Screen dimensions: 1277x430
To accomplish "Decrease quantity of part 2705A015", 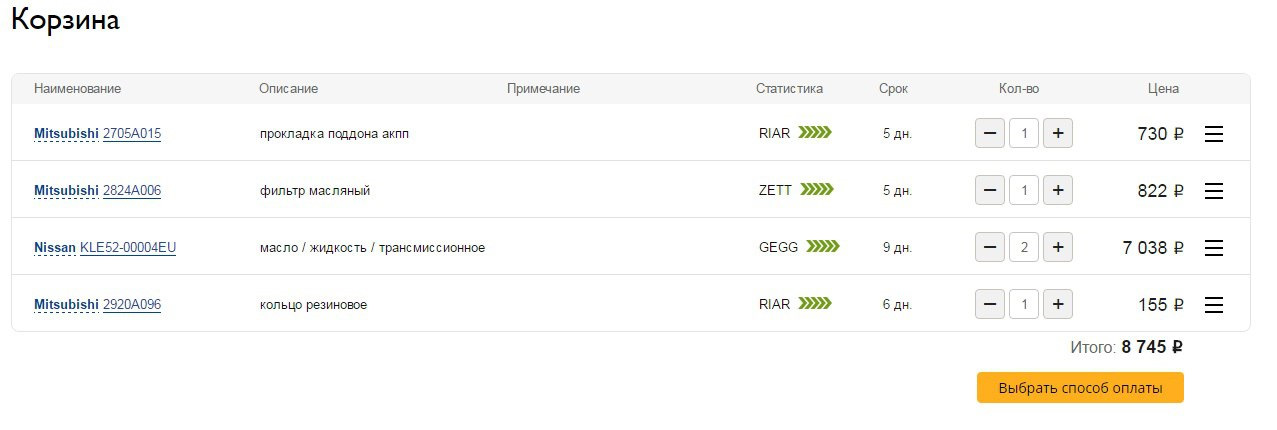I will 990,133.
